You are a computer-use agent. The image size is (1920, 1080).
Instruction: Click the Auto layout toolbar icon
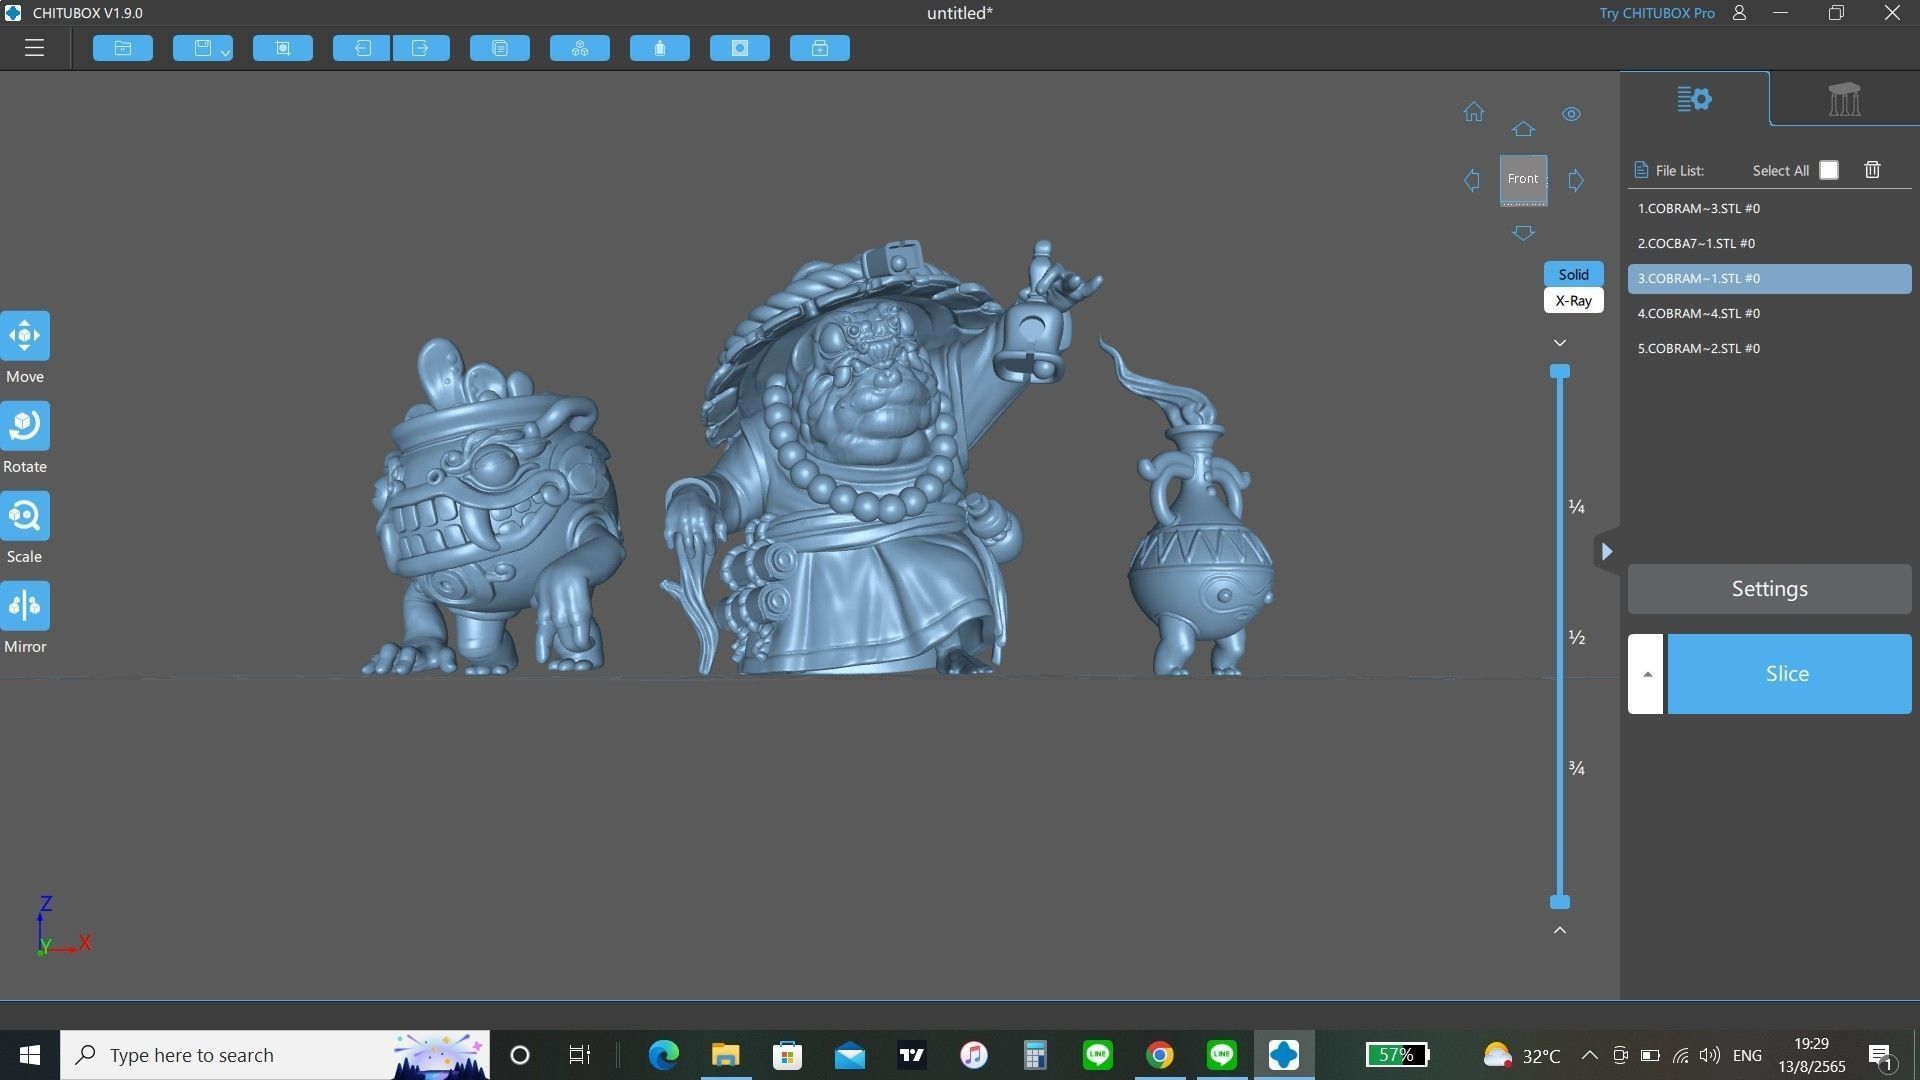pos(580,48)
